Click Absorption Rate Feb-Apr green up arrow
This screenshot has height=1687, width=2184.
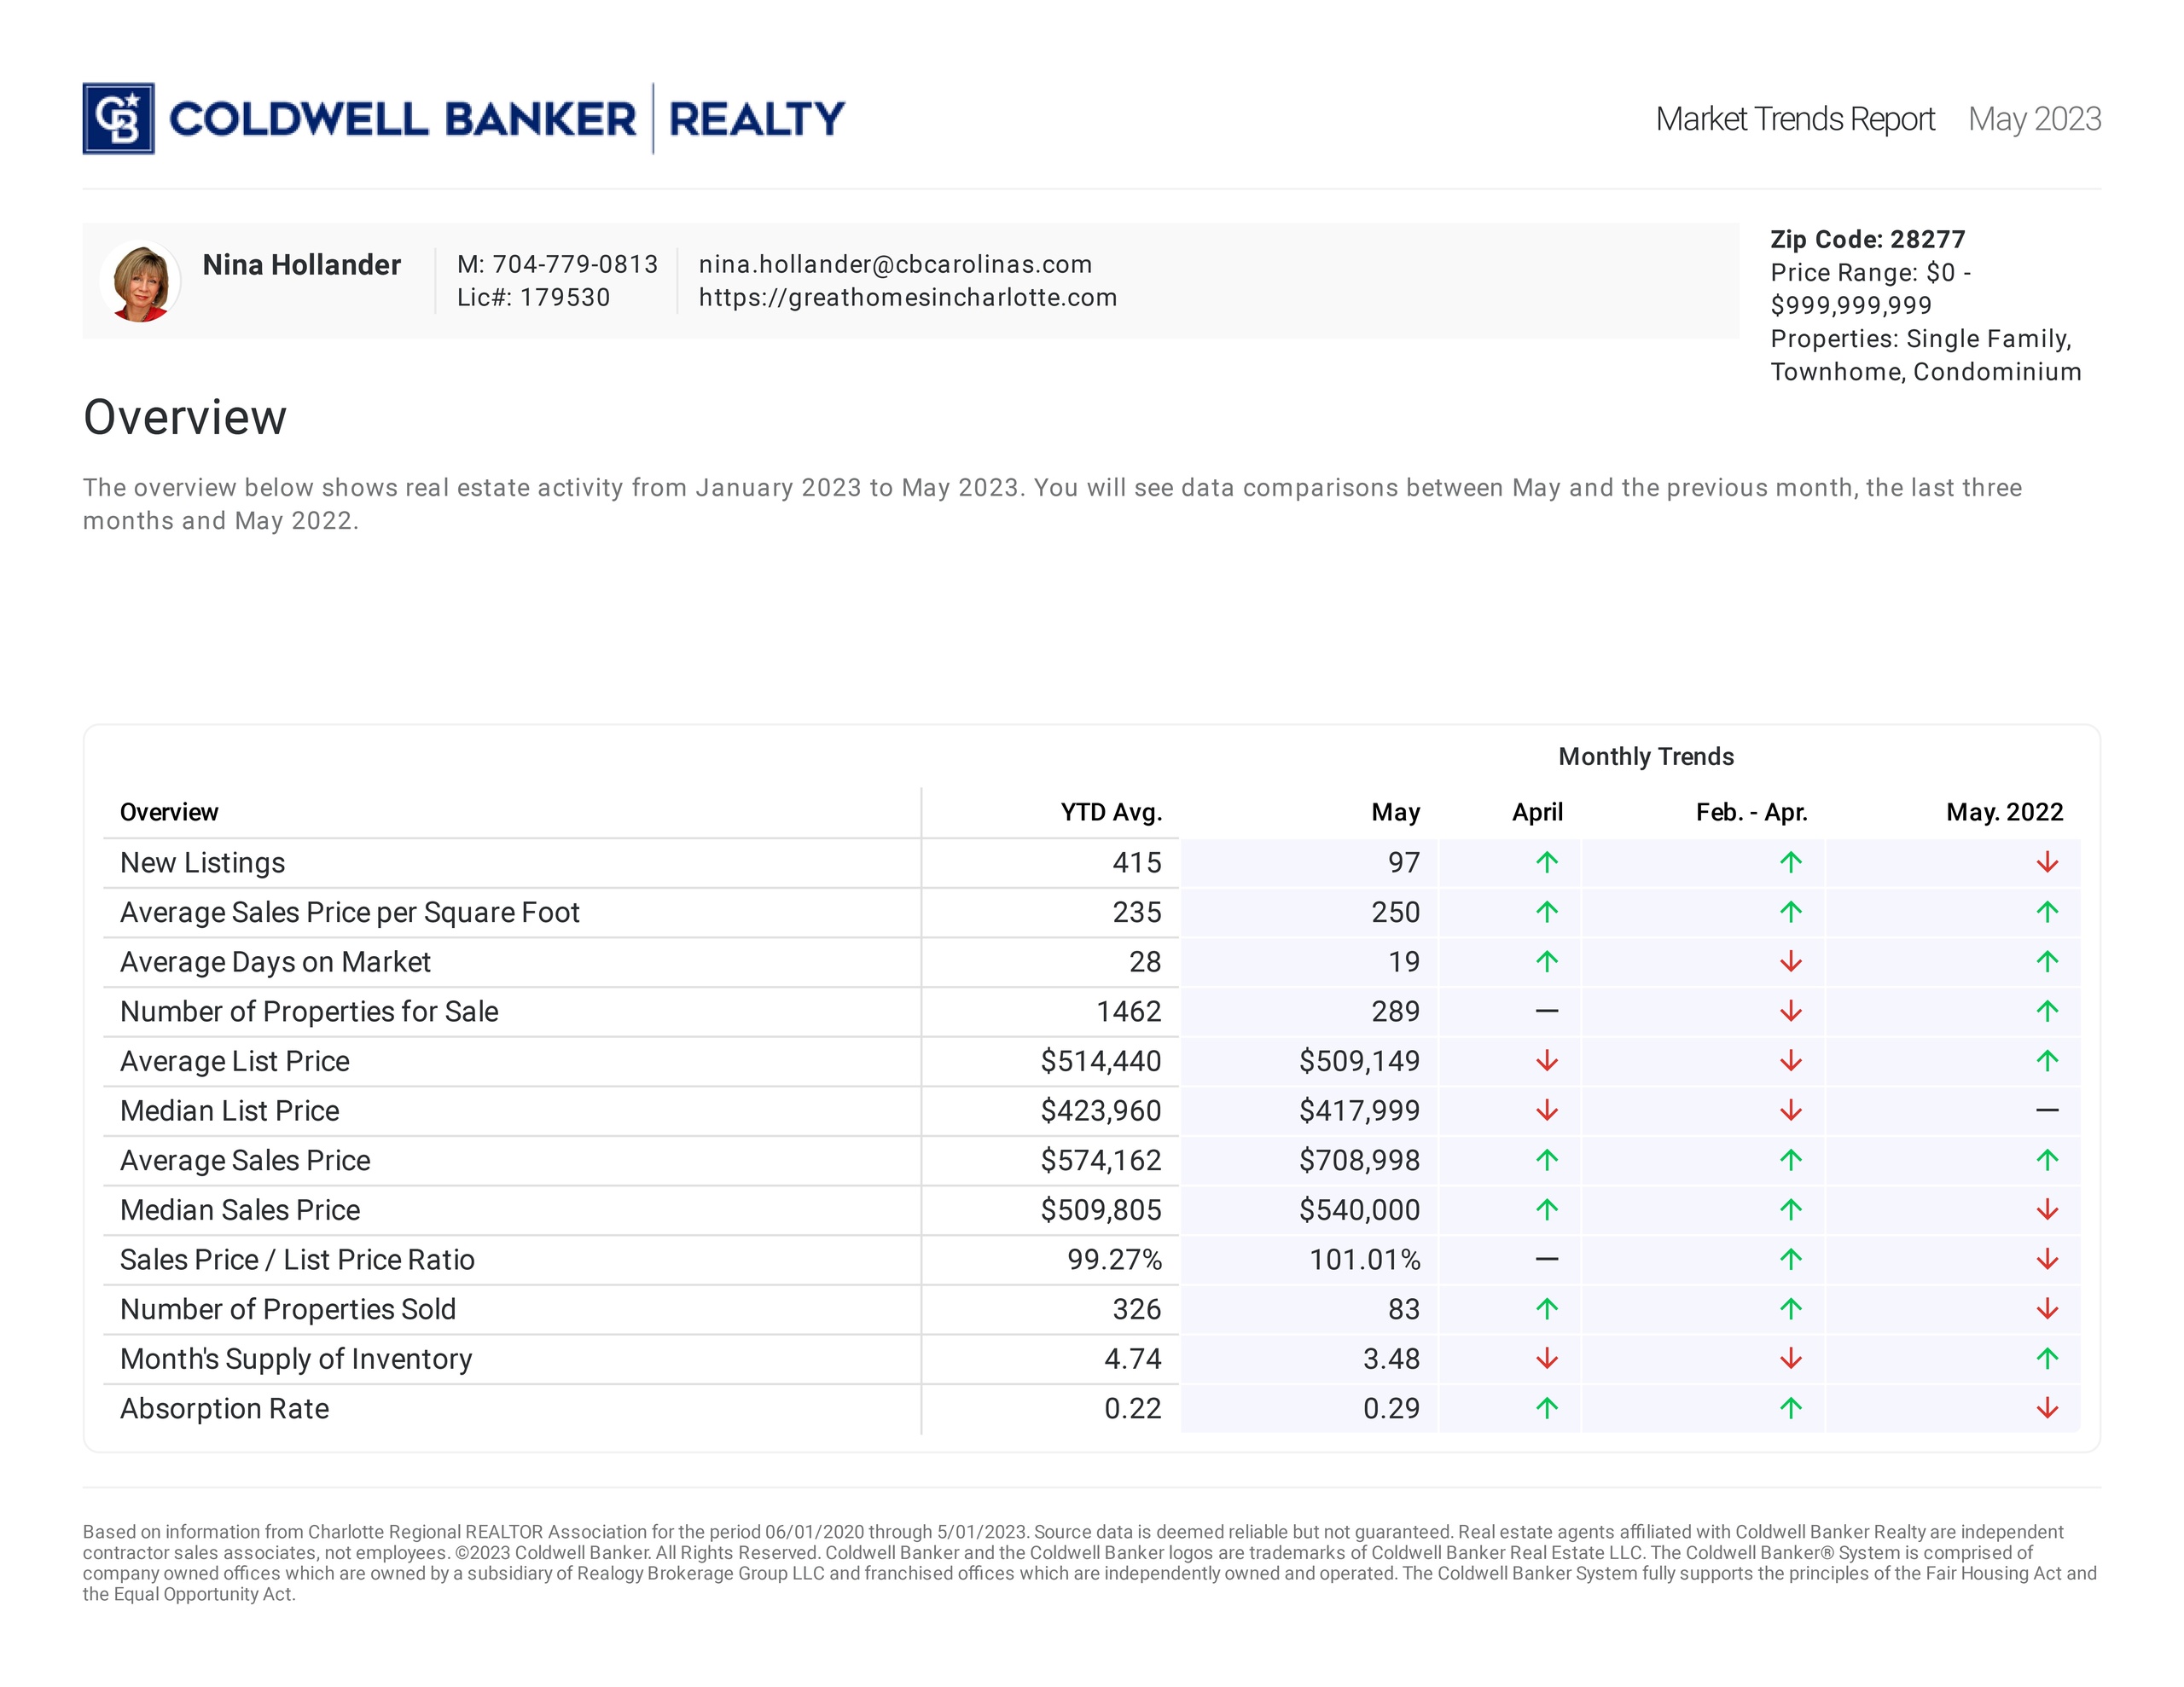1790,1408
